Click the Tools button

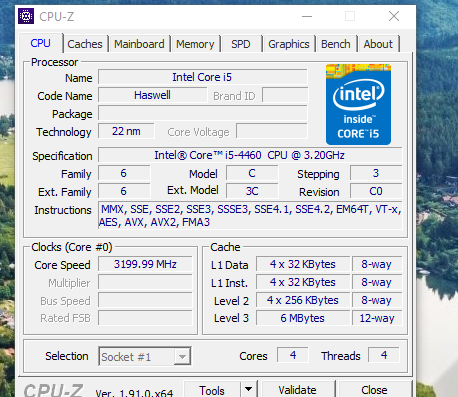[x=212, y=390]
